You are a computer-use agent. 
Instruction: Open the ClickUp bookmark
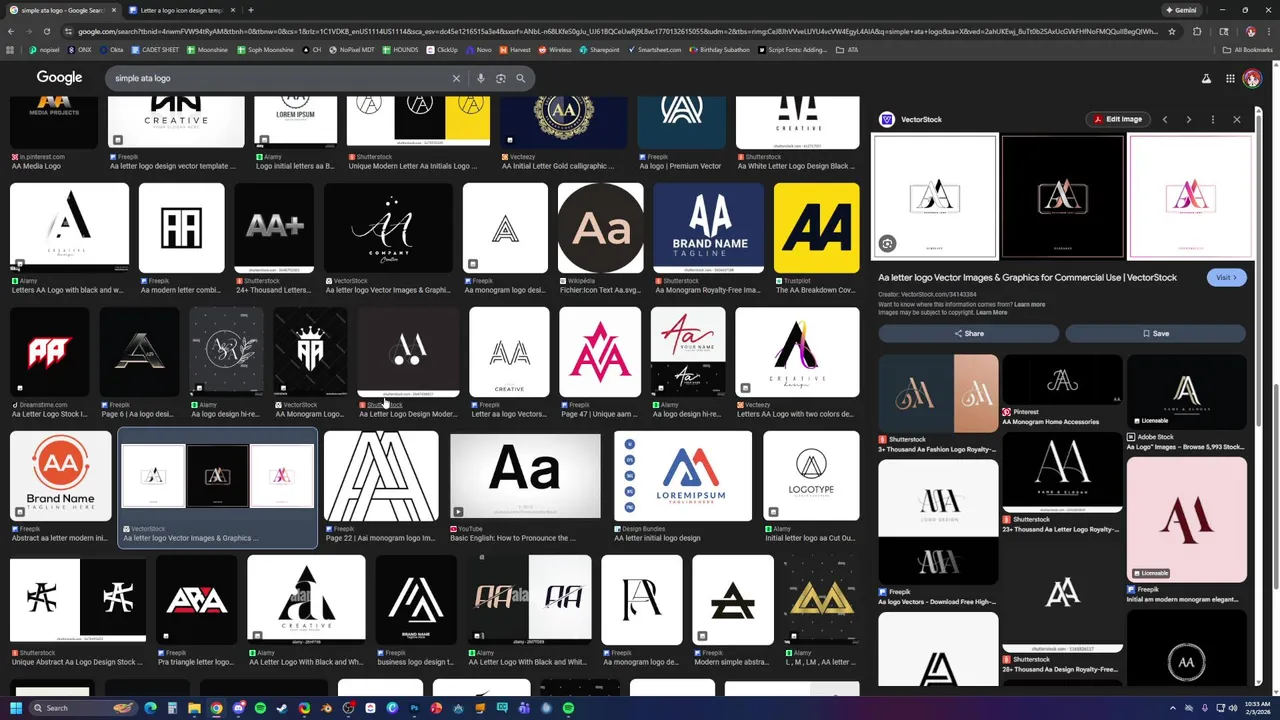(442, 50)
